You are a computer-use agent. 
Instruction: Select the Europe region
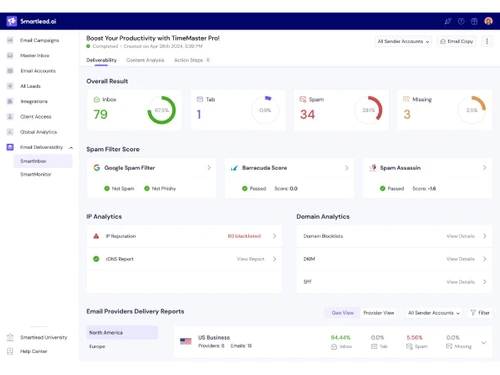pyautogui.click(x=97, y=347)
